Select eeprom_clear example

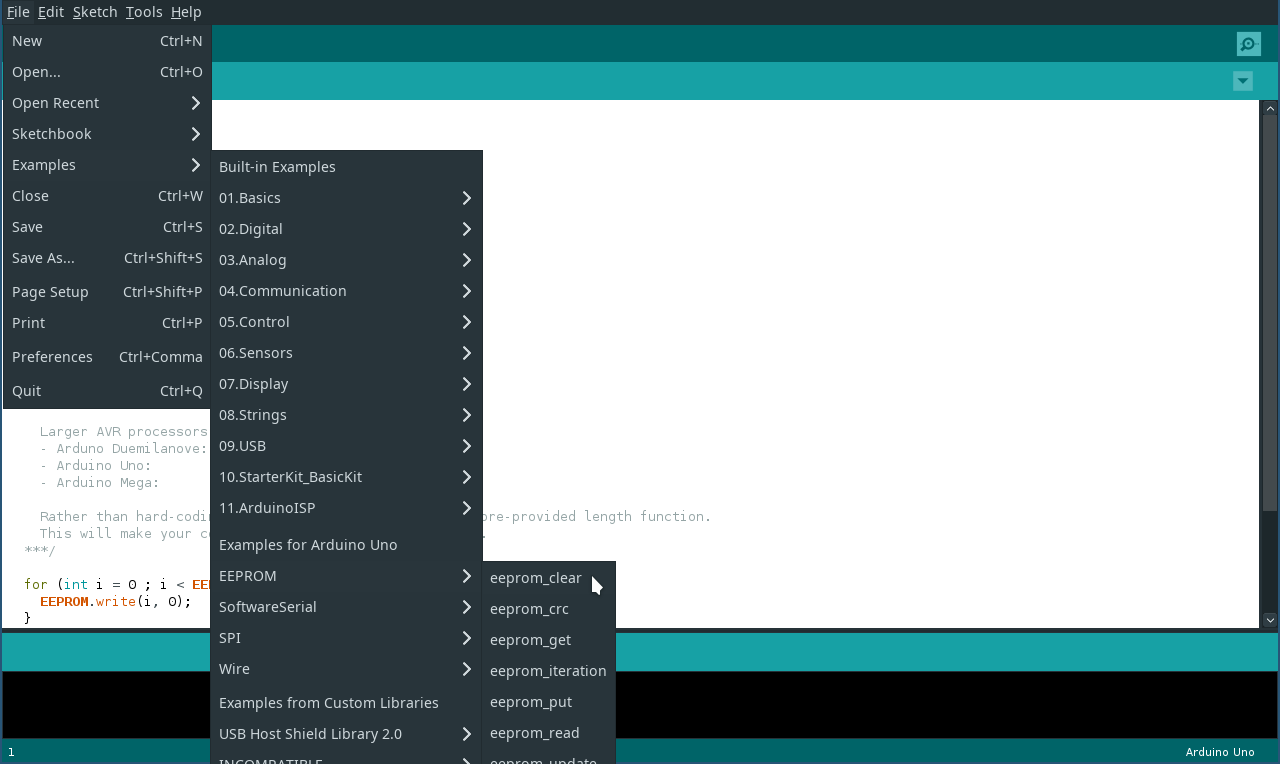click(536, 578)
